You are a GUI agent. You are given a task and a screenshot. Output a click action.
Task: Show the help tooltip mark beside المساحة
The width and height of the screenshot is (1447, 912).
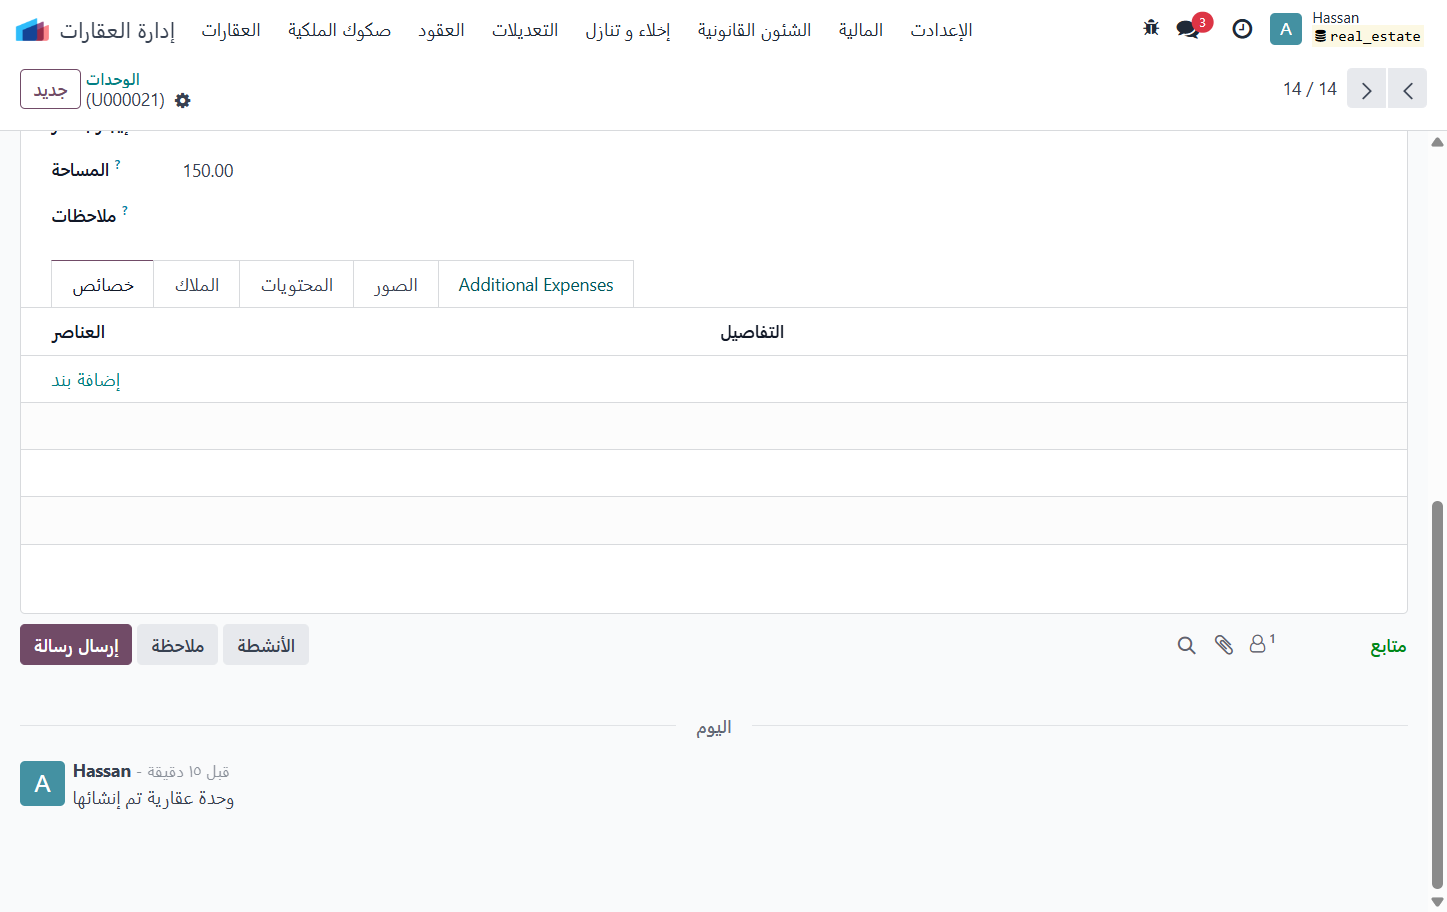click(x=117, y=163)
